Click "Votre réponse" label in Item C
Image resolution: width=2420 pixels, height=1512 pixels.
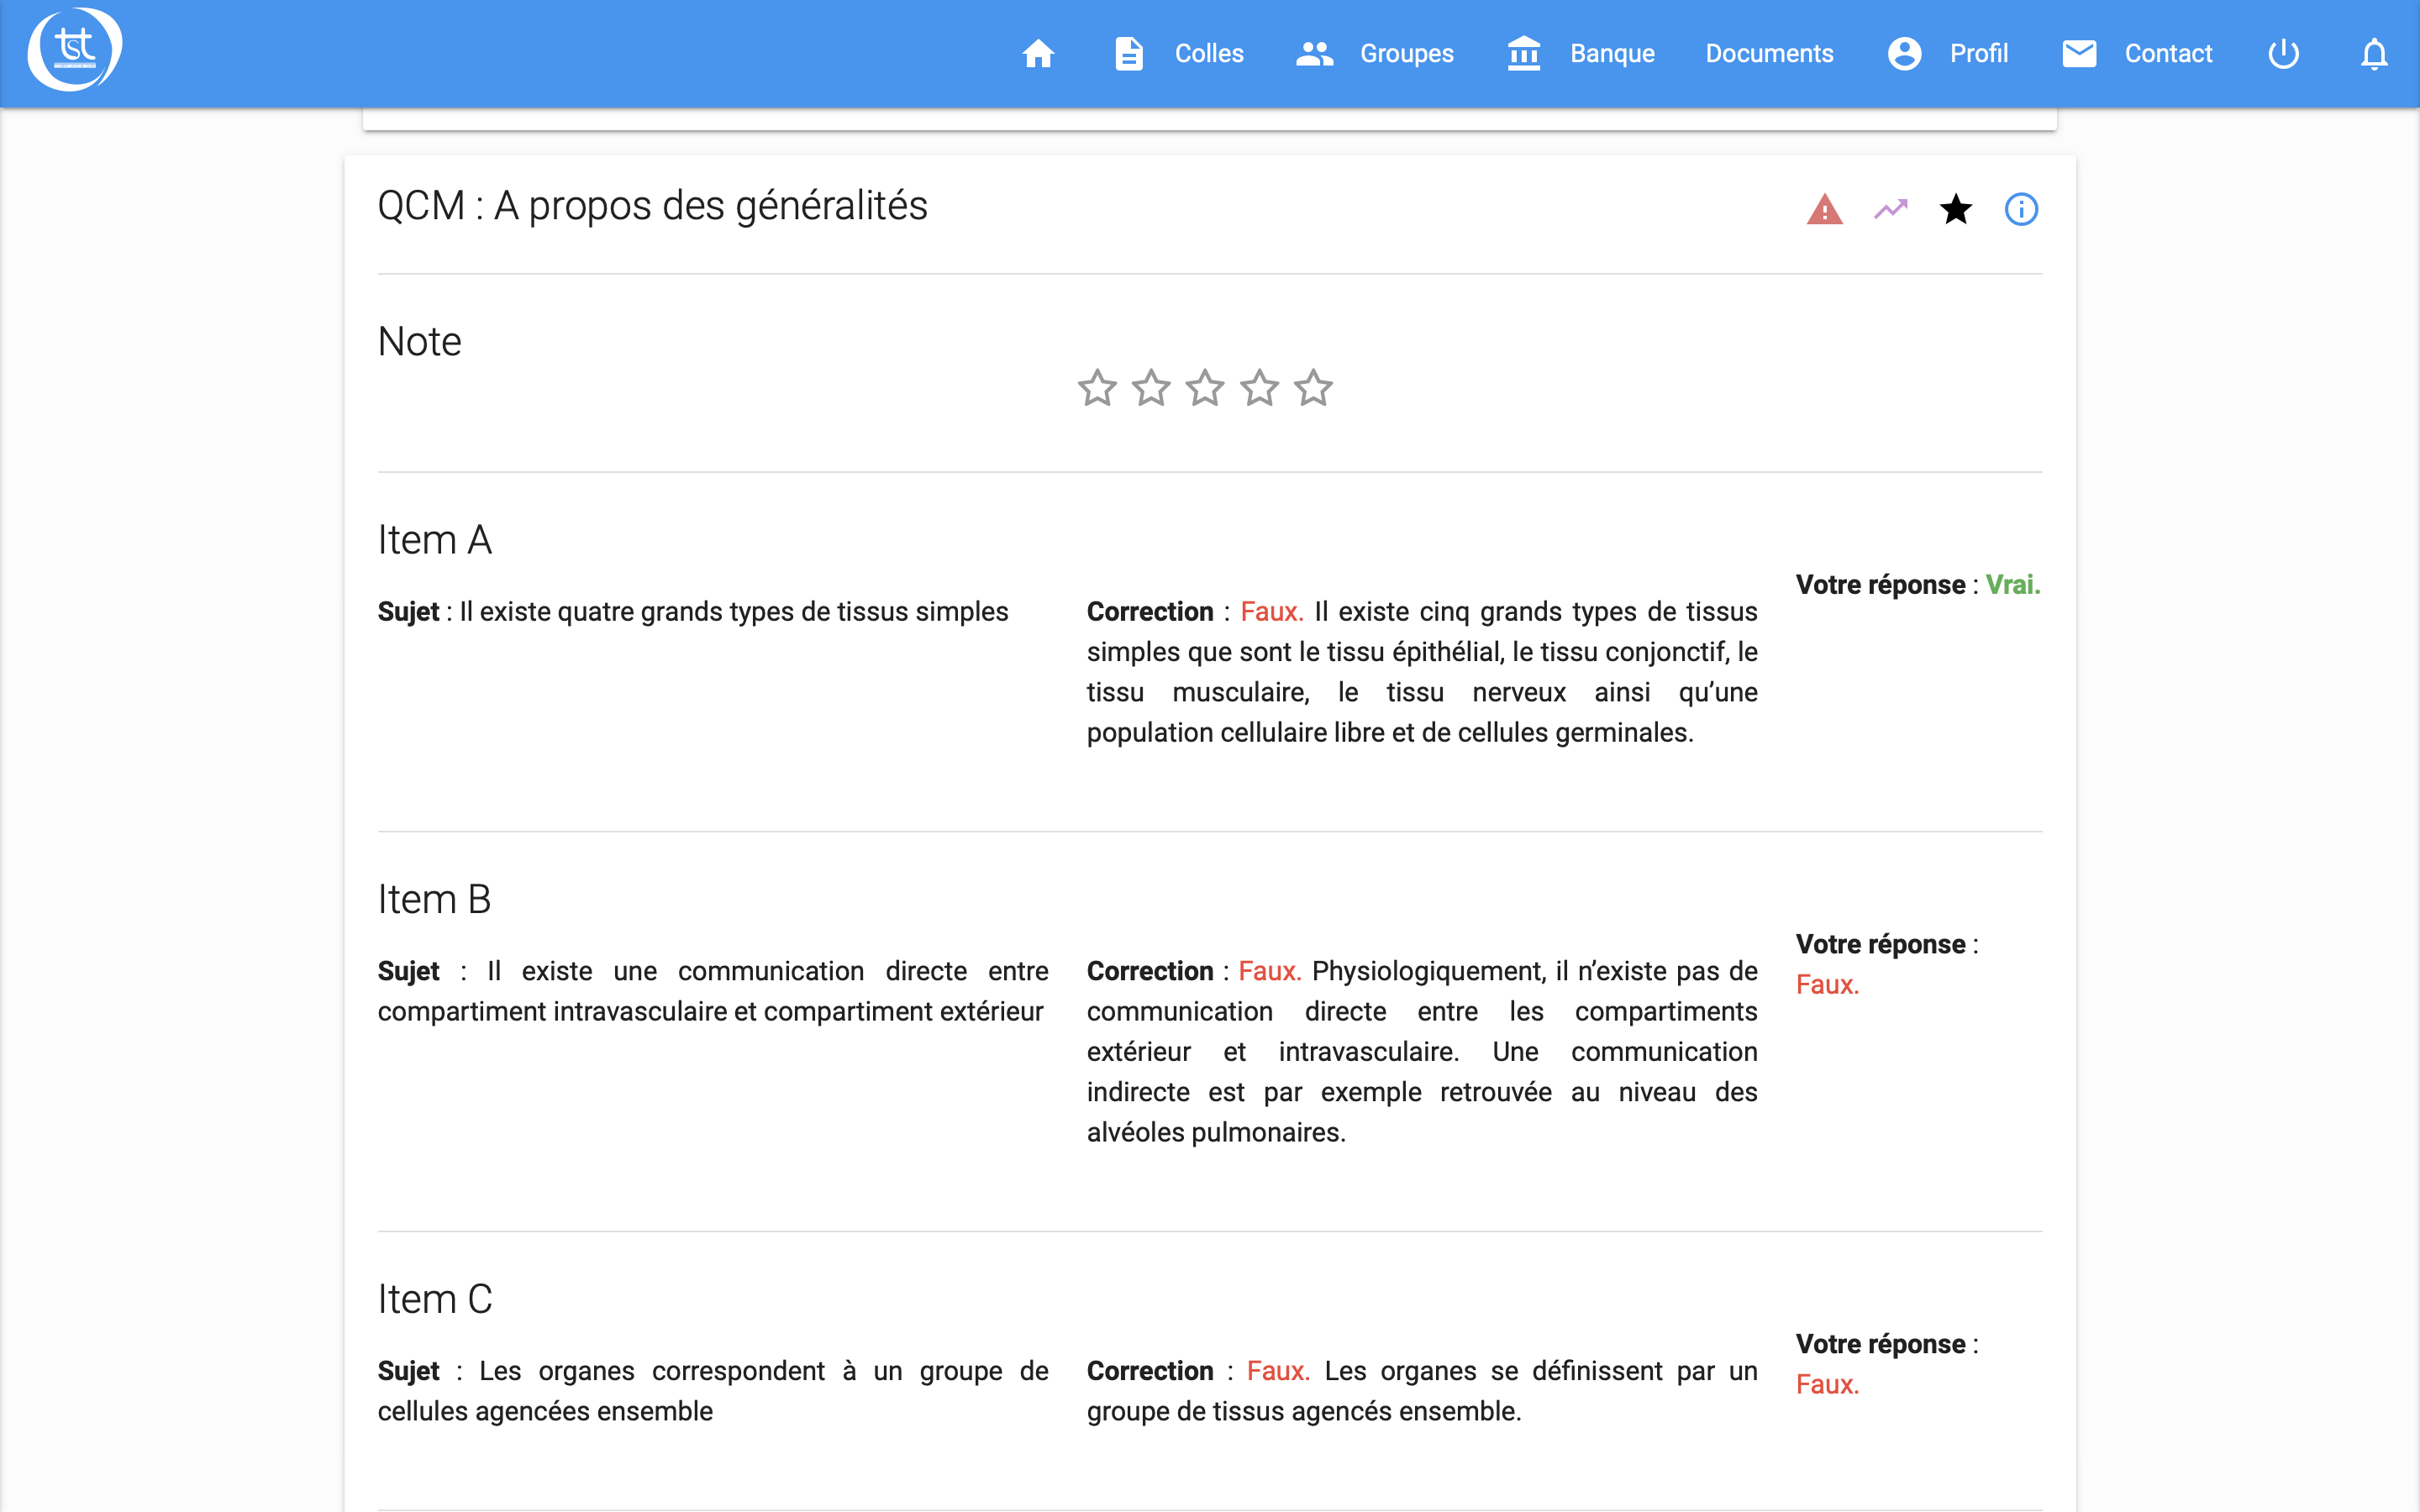[1880, 1345]
